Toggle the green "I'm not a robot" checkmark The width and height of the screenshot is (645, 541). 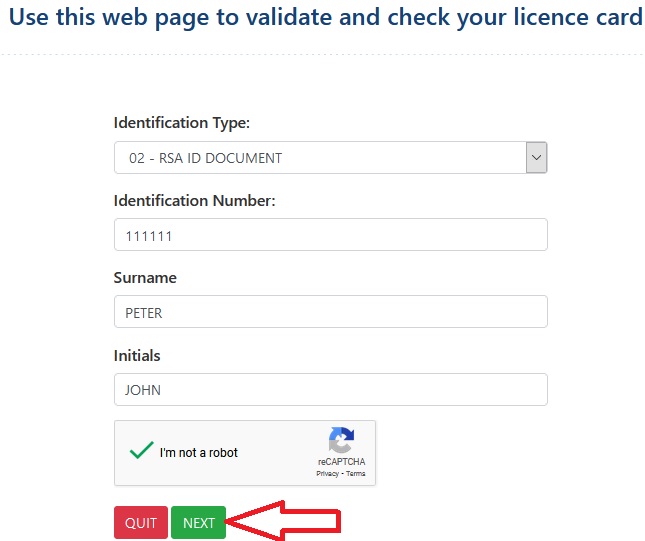tap(140, 451)
